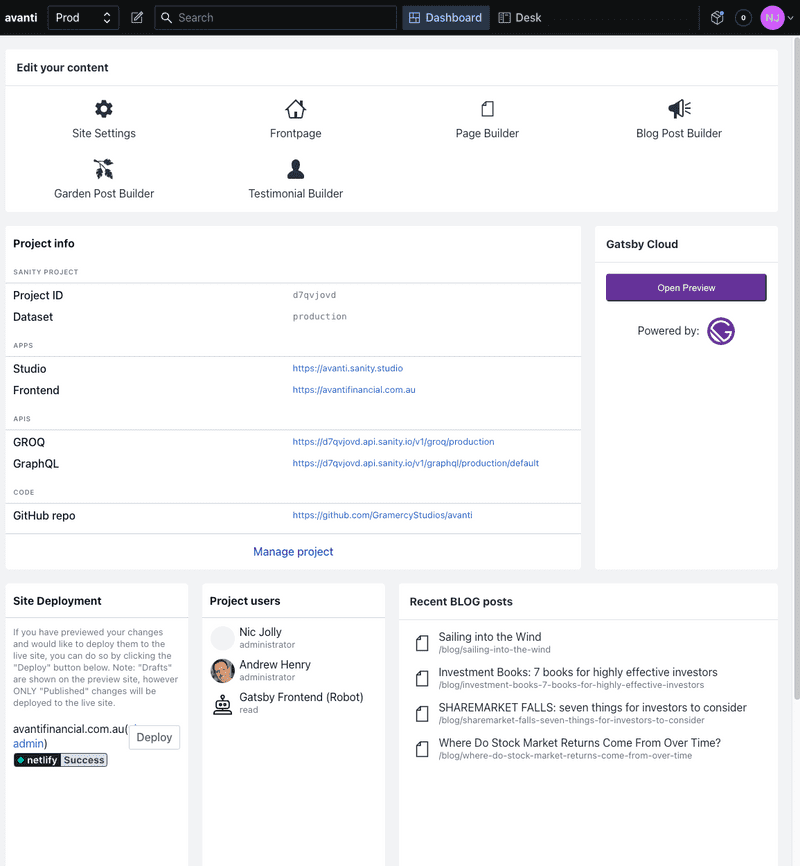Image resolution: width=800 pixels, height=866 pixels.
Task: Open the Frontpage house icon
Action: (x=296, y=109)
